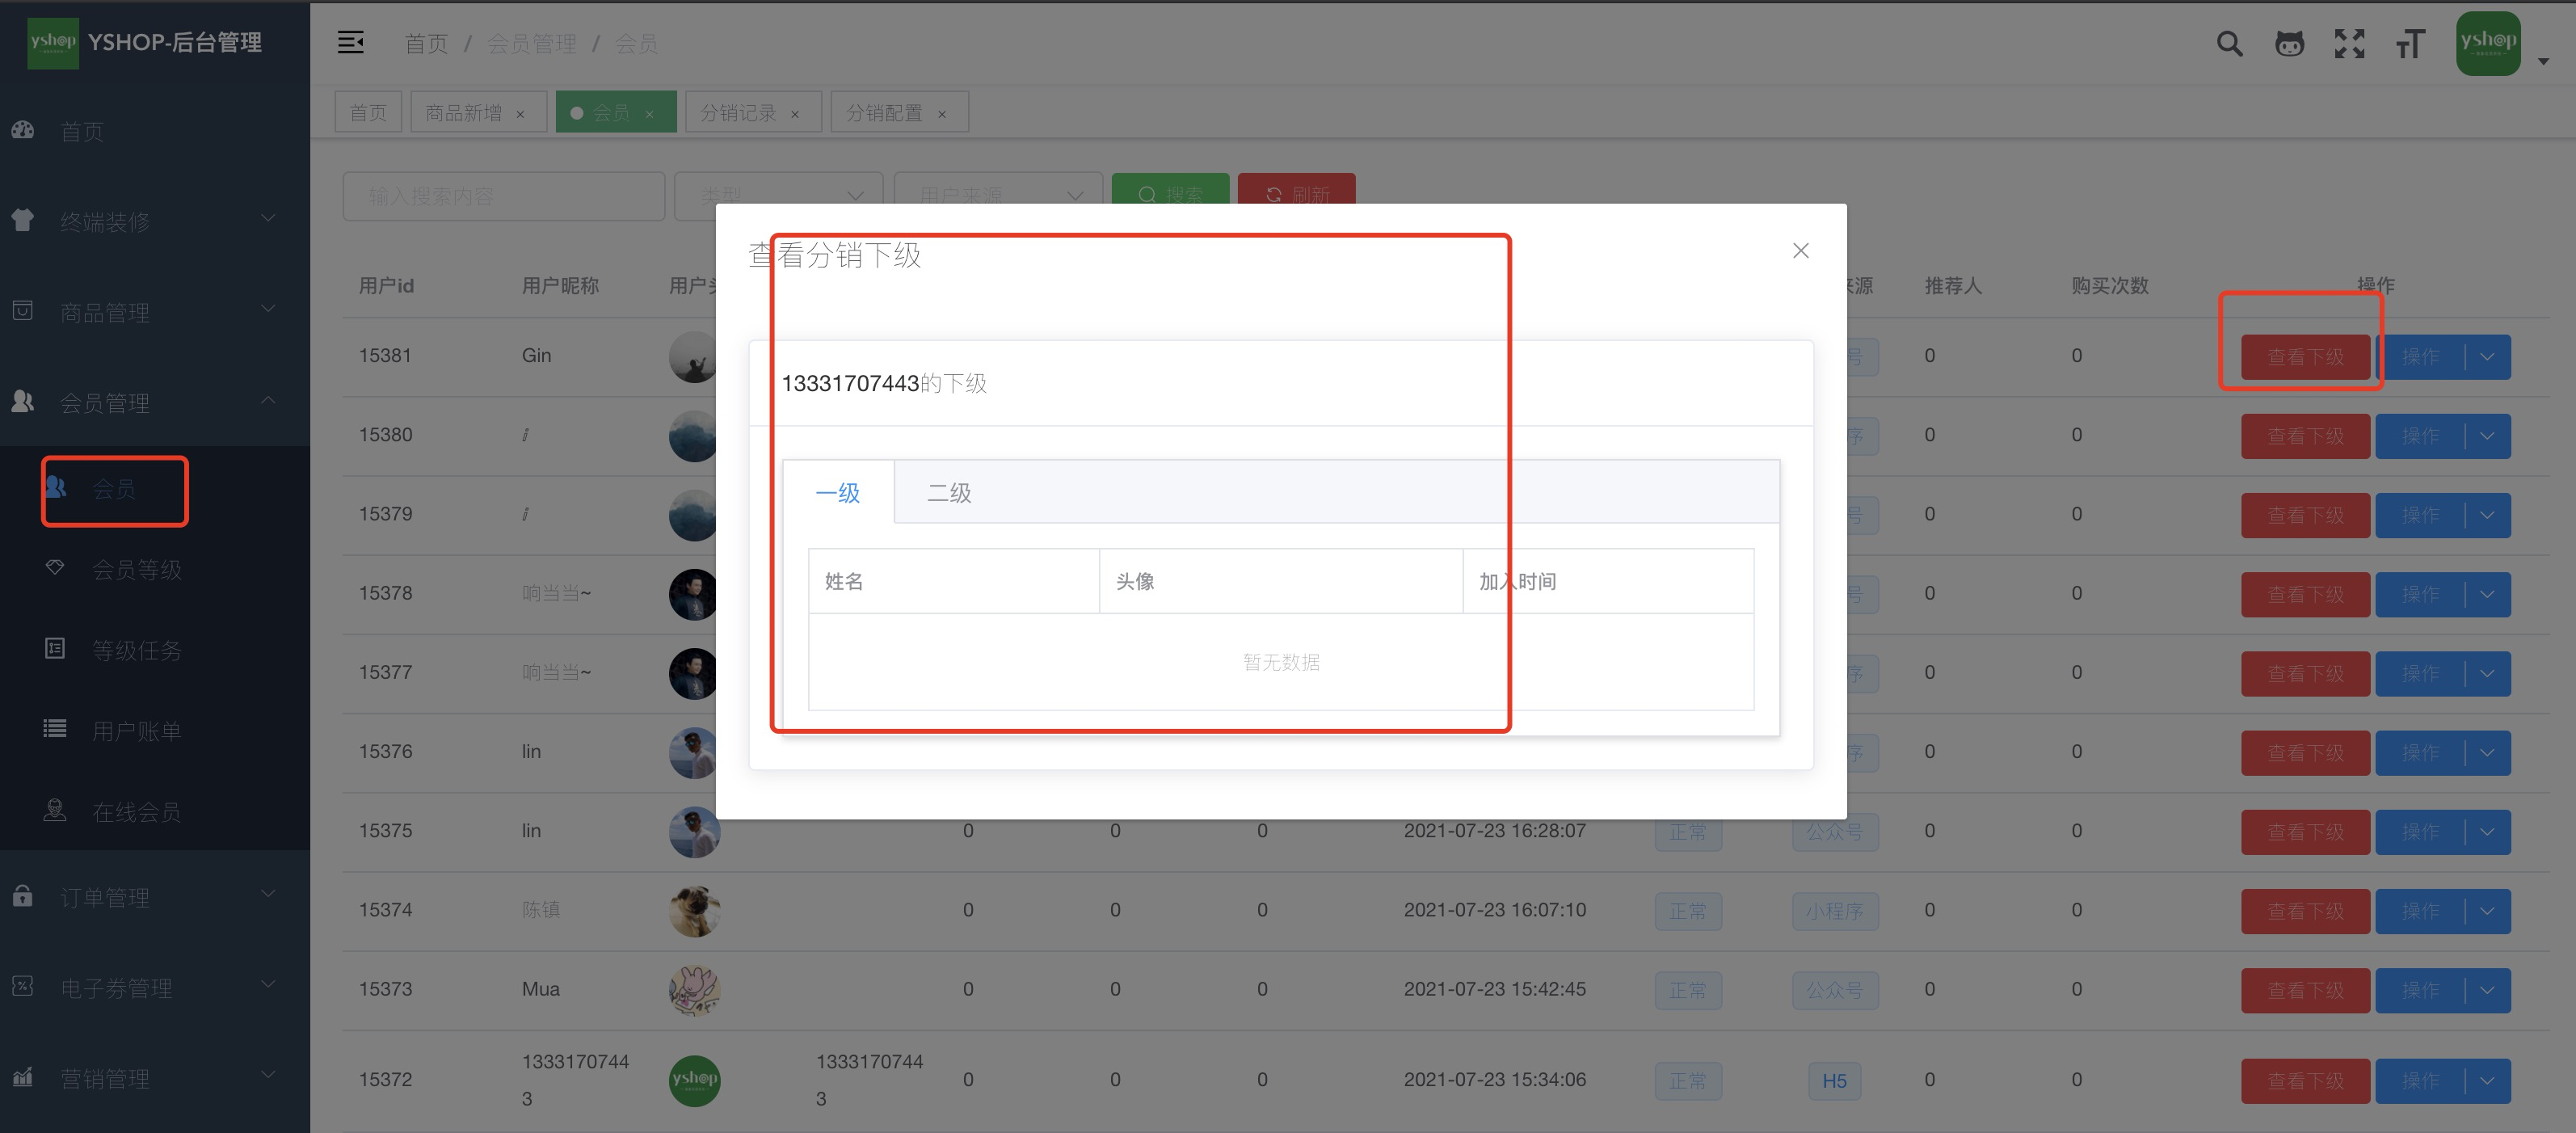2576x1133 pixels.
Task: Click avatar thumbnail of user 15373
Action: (x=694, y=989)
